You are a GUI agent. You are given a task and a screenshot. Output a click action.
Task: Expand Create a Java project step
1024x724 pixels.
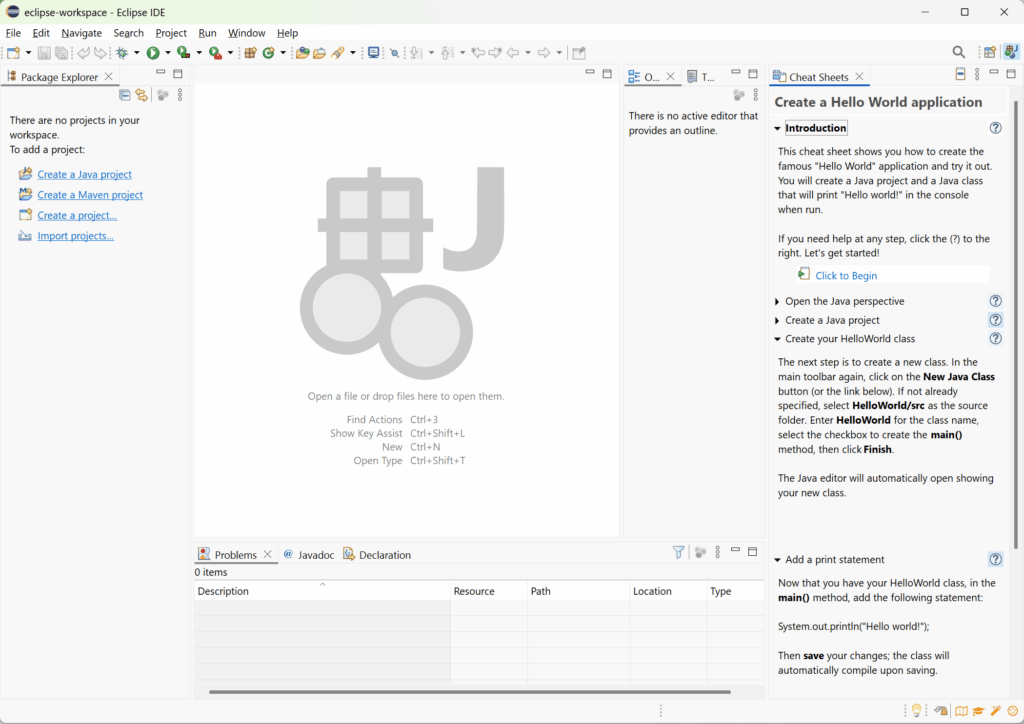tap(777, 321)
